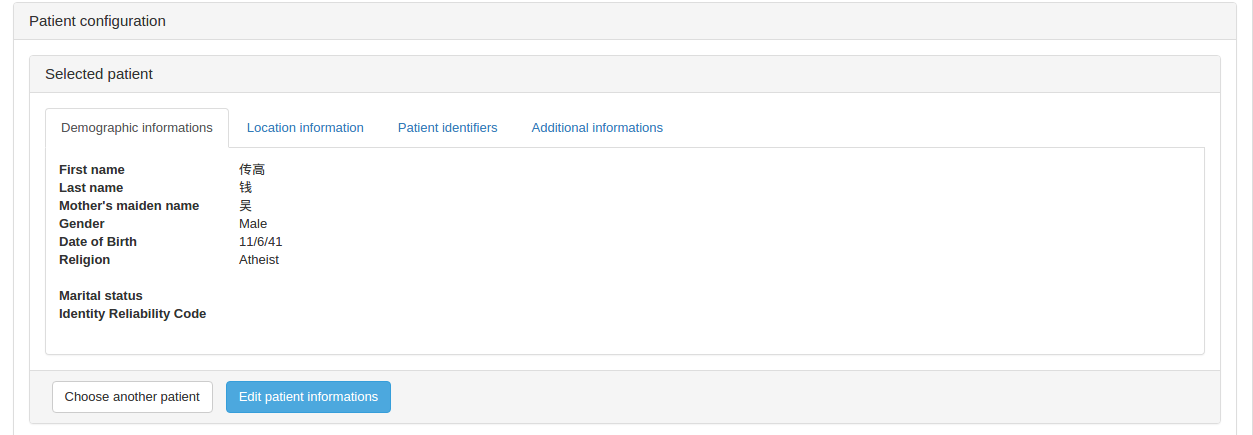Click the Marital status label

pos(101,296)
